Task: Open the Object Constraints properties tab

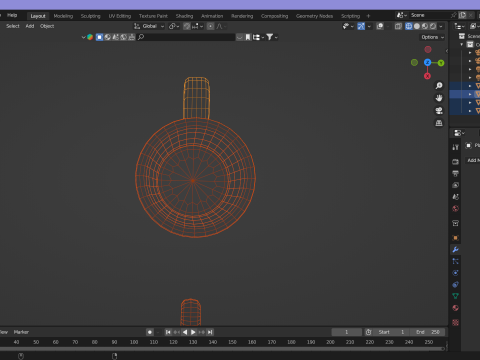Action: pos(455,284)
